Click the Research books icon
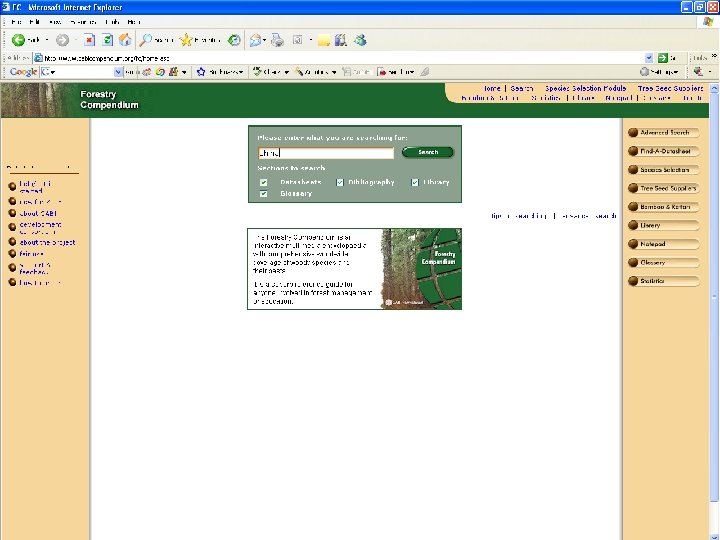This screenshot has height=540, width=720. pos(341,40)
